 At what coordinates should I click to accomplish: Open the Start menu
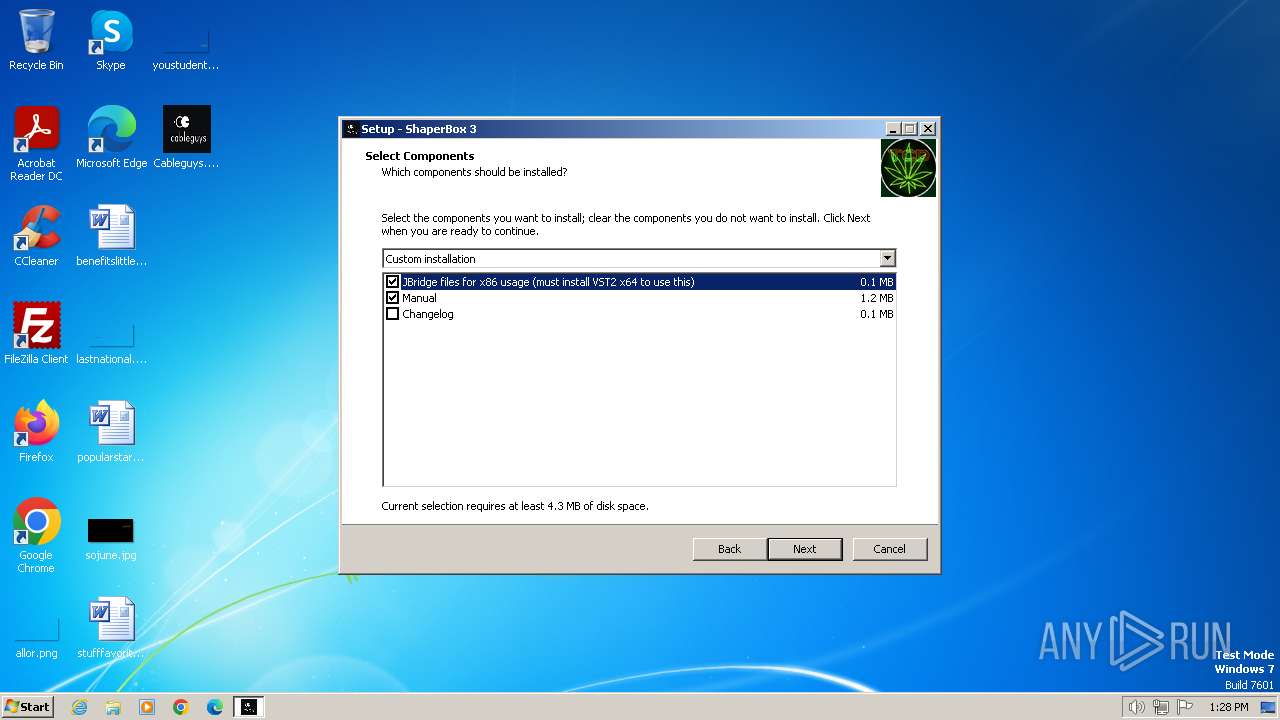(27, 707)
